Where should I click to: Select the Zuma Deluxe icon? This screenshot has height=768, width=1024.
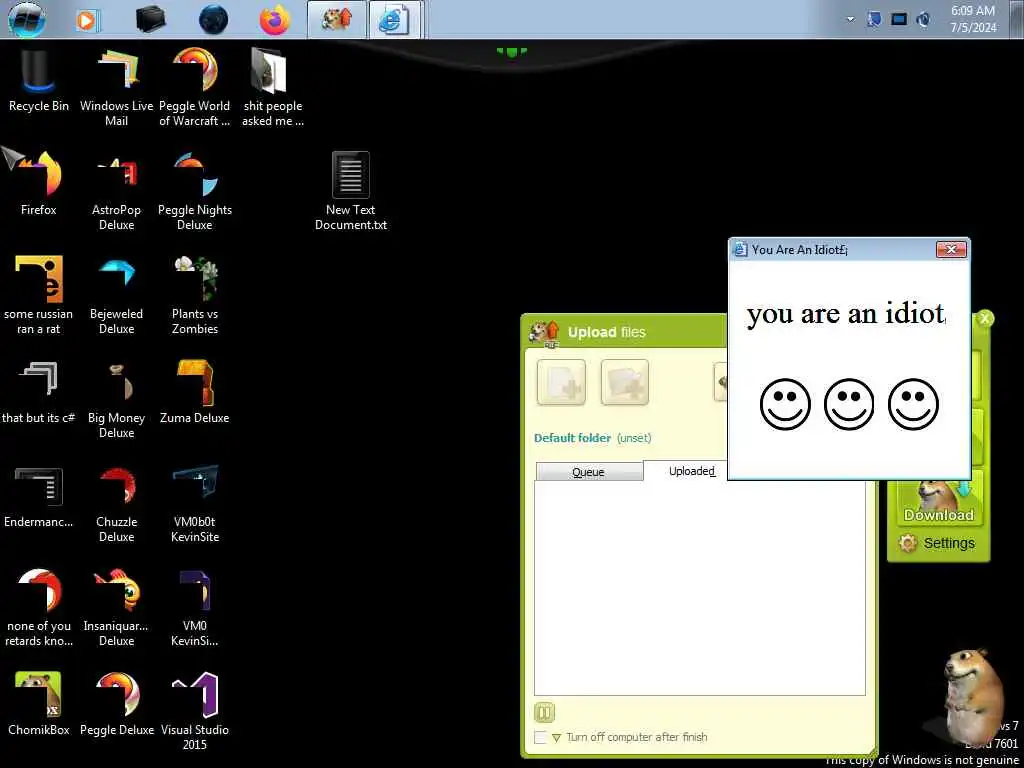tap(195, 392)
